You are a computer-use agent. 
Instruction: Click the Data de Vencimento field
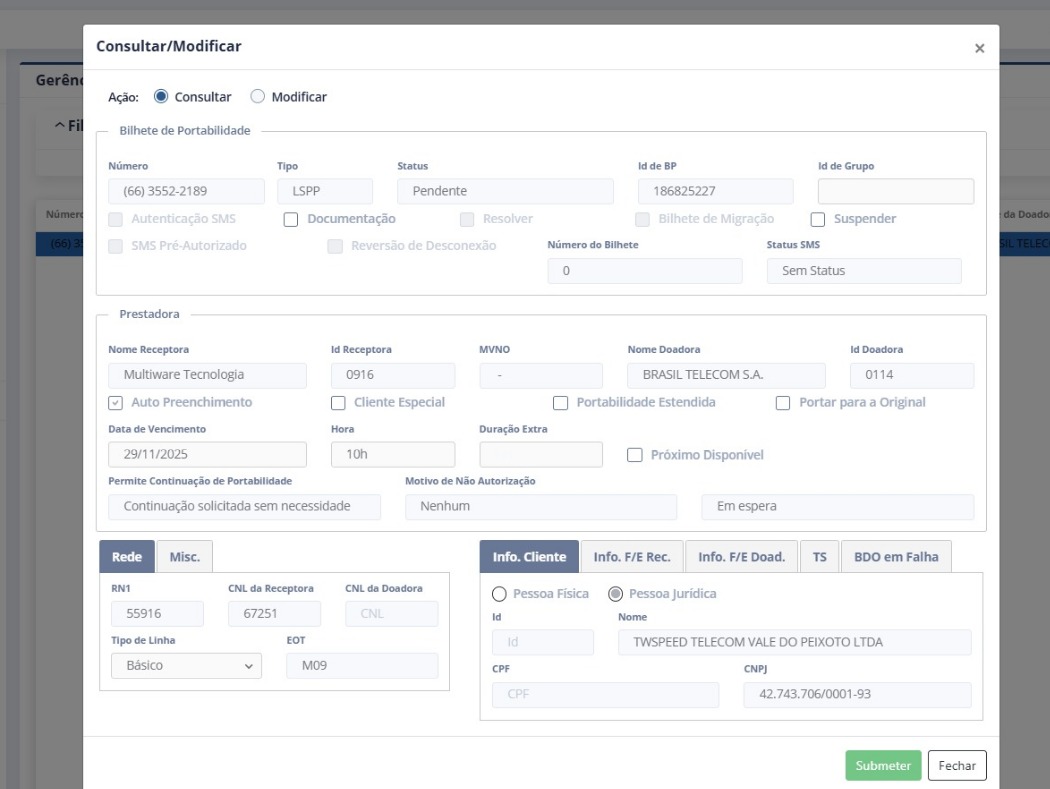(x=207, y=455)
